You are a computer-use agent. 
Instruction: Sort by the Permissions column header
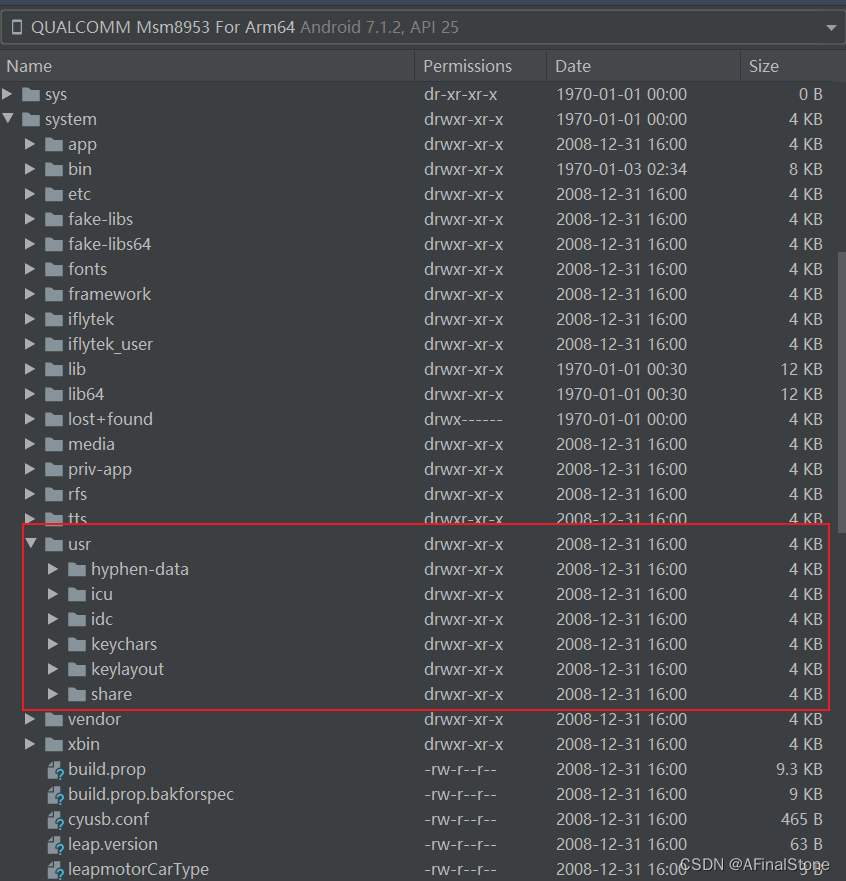(x=480, y=66)
